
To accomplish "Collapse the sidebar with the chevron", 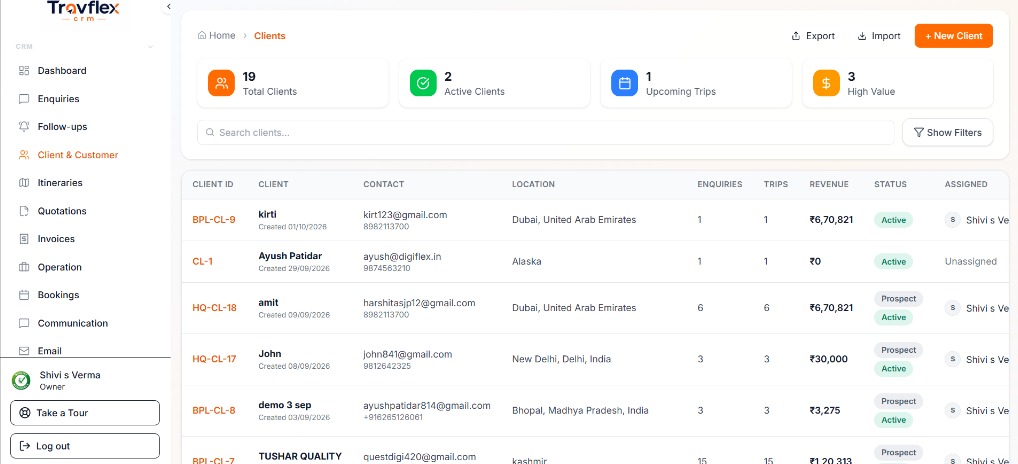I will tap(168, 6).
